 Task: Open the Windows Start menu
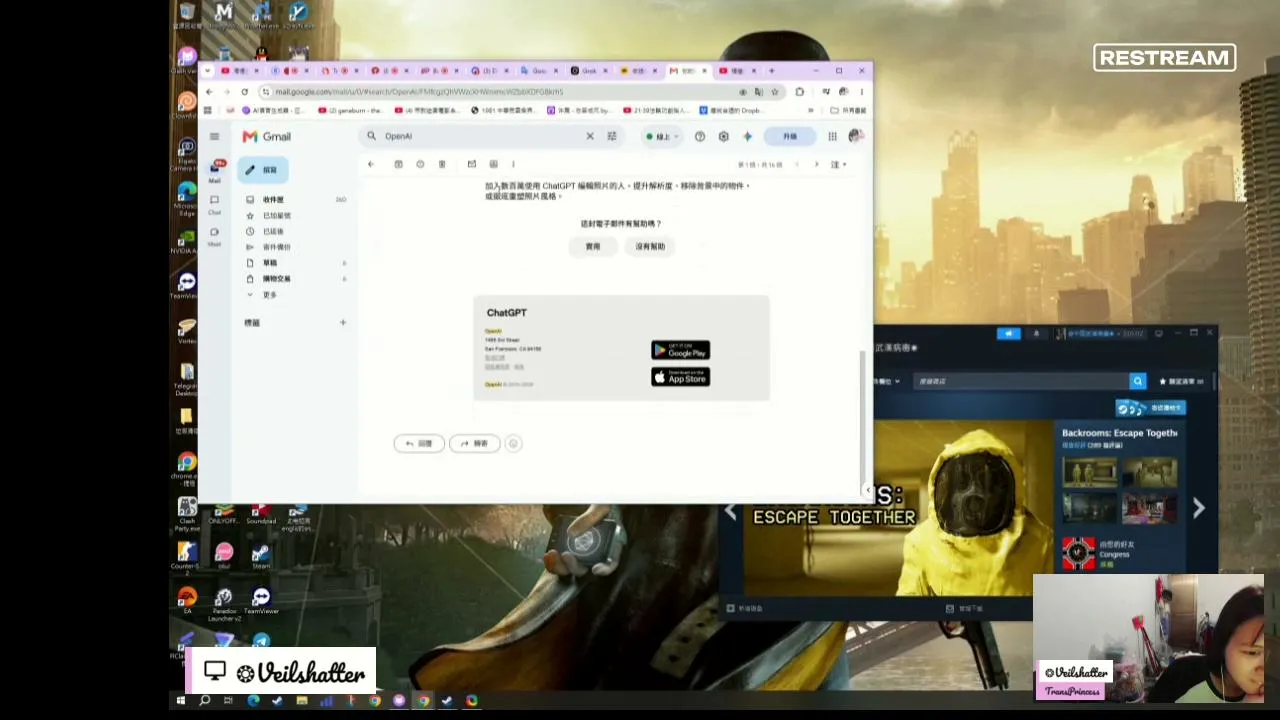tap(181, 701)
